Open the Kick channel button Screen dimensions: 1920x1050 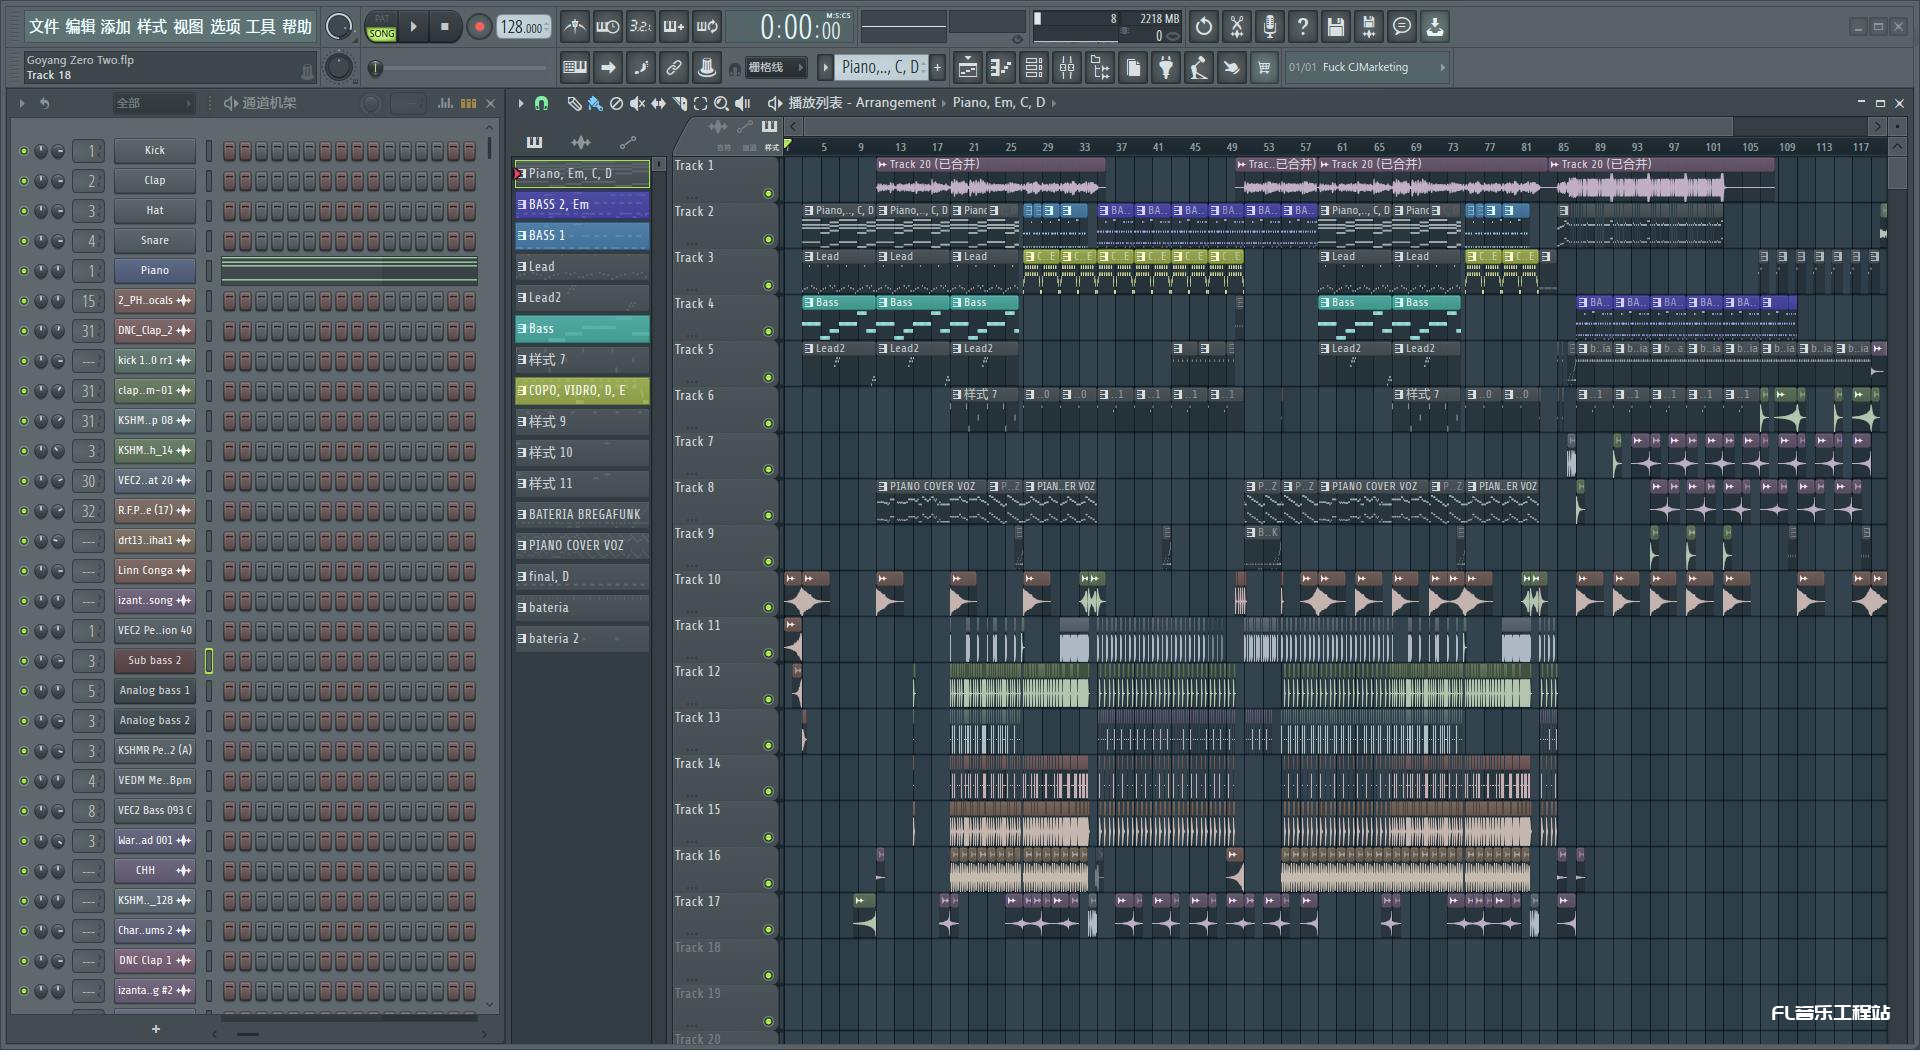click(x=154, y=151)
